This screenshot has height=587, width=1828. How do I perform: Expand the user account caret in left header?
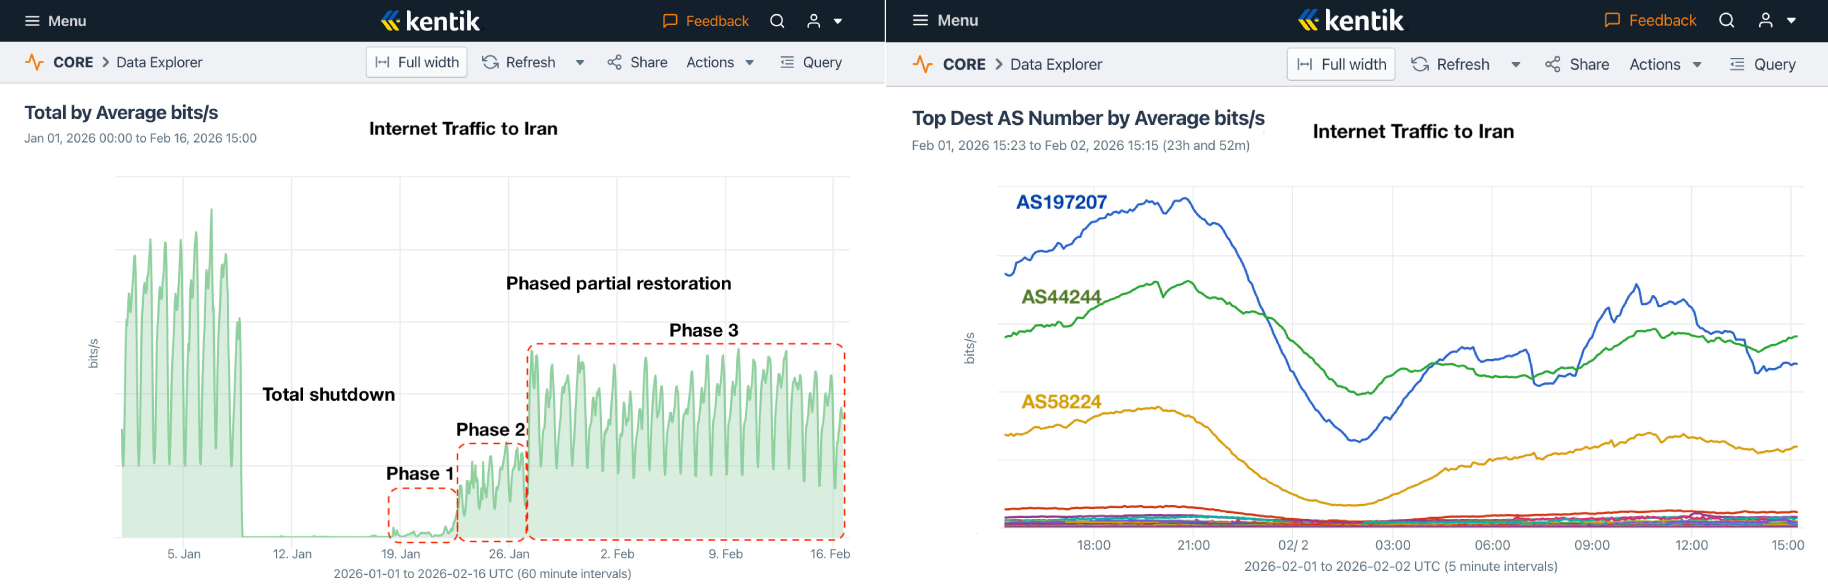tap(838, 21)
